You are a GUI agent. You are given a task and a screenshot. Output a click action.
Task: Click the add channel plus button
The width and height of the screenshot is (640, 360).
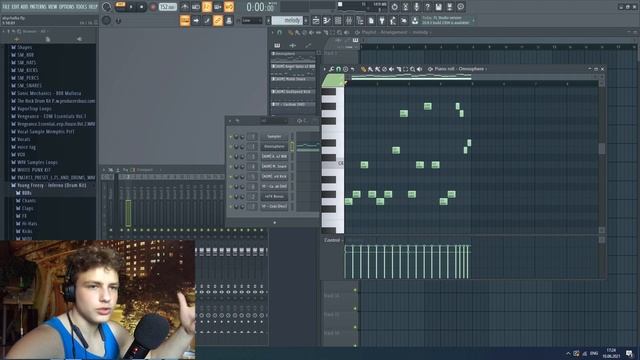(274, 222)
